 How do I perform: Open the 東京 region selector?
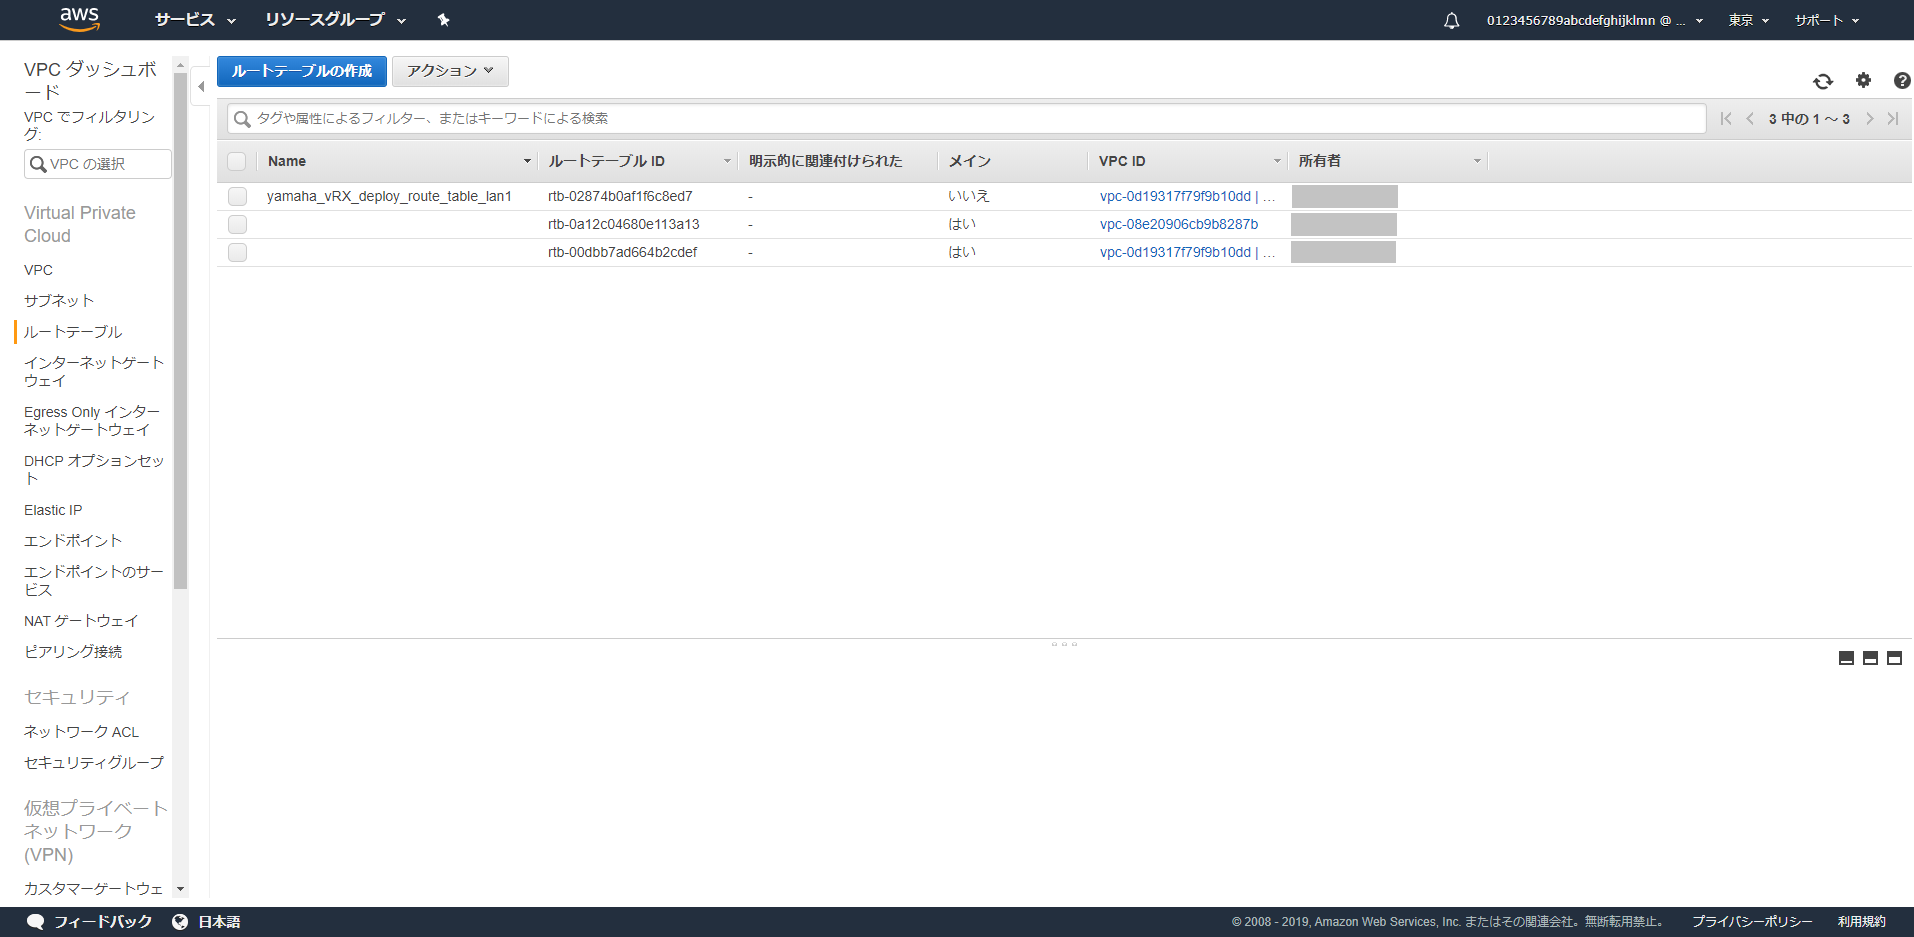(x=1748, y=20)
